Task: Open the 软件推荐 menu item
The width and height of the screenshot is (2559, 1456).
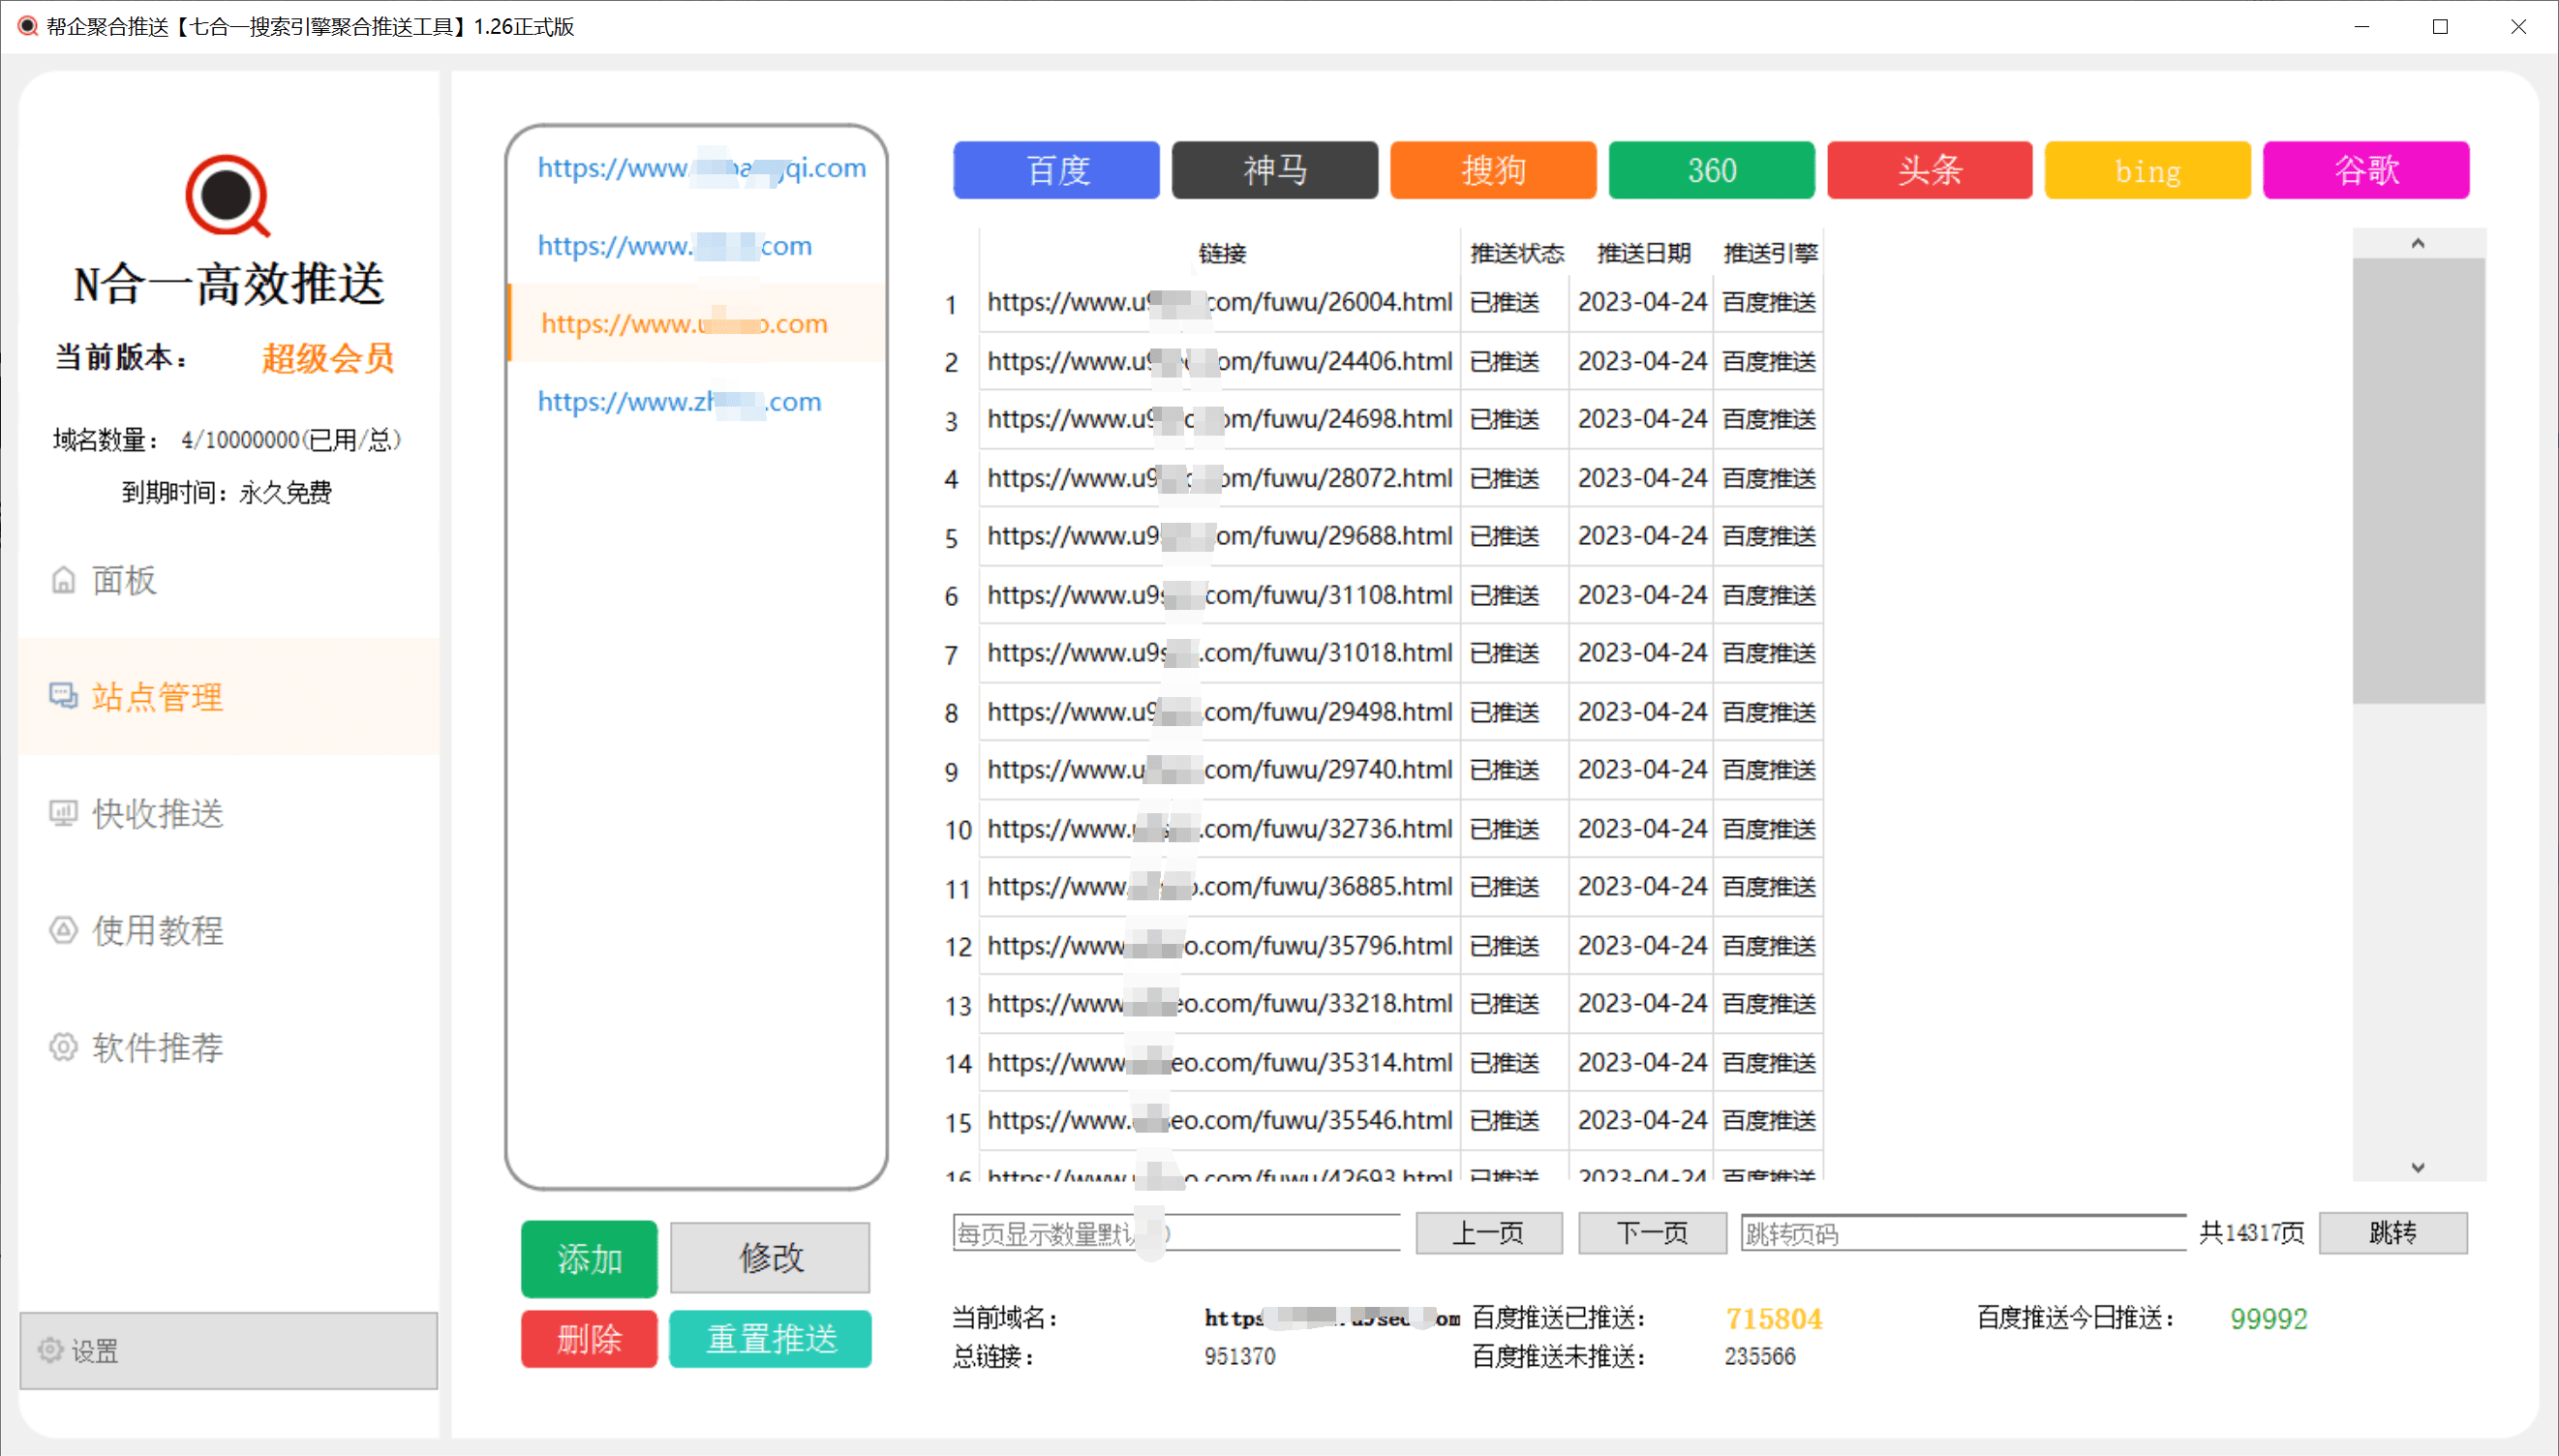Action: [228, 1047]
